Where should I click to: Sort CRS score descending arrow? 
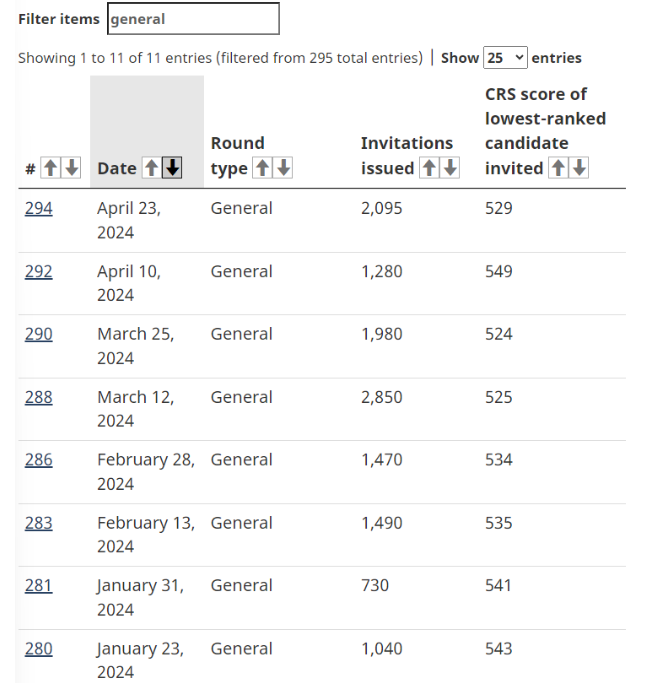click(579, 169)
